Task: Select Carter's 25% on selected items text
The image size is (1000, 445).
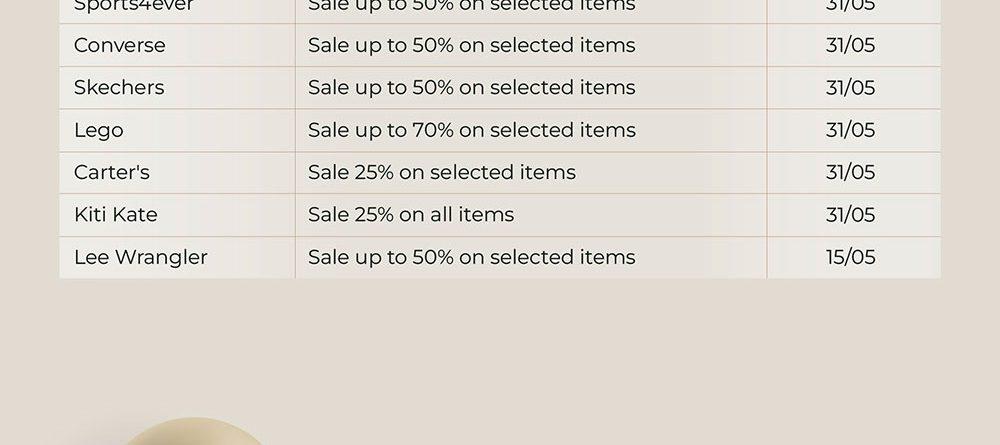Action: tap(441, 172)
